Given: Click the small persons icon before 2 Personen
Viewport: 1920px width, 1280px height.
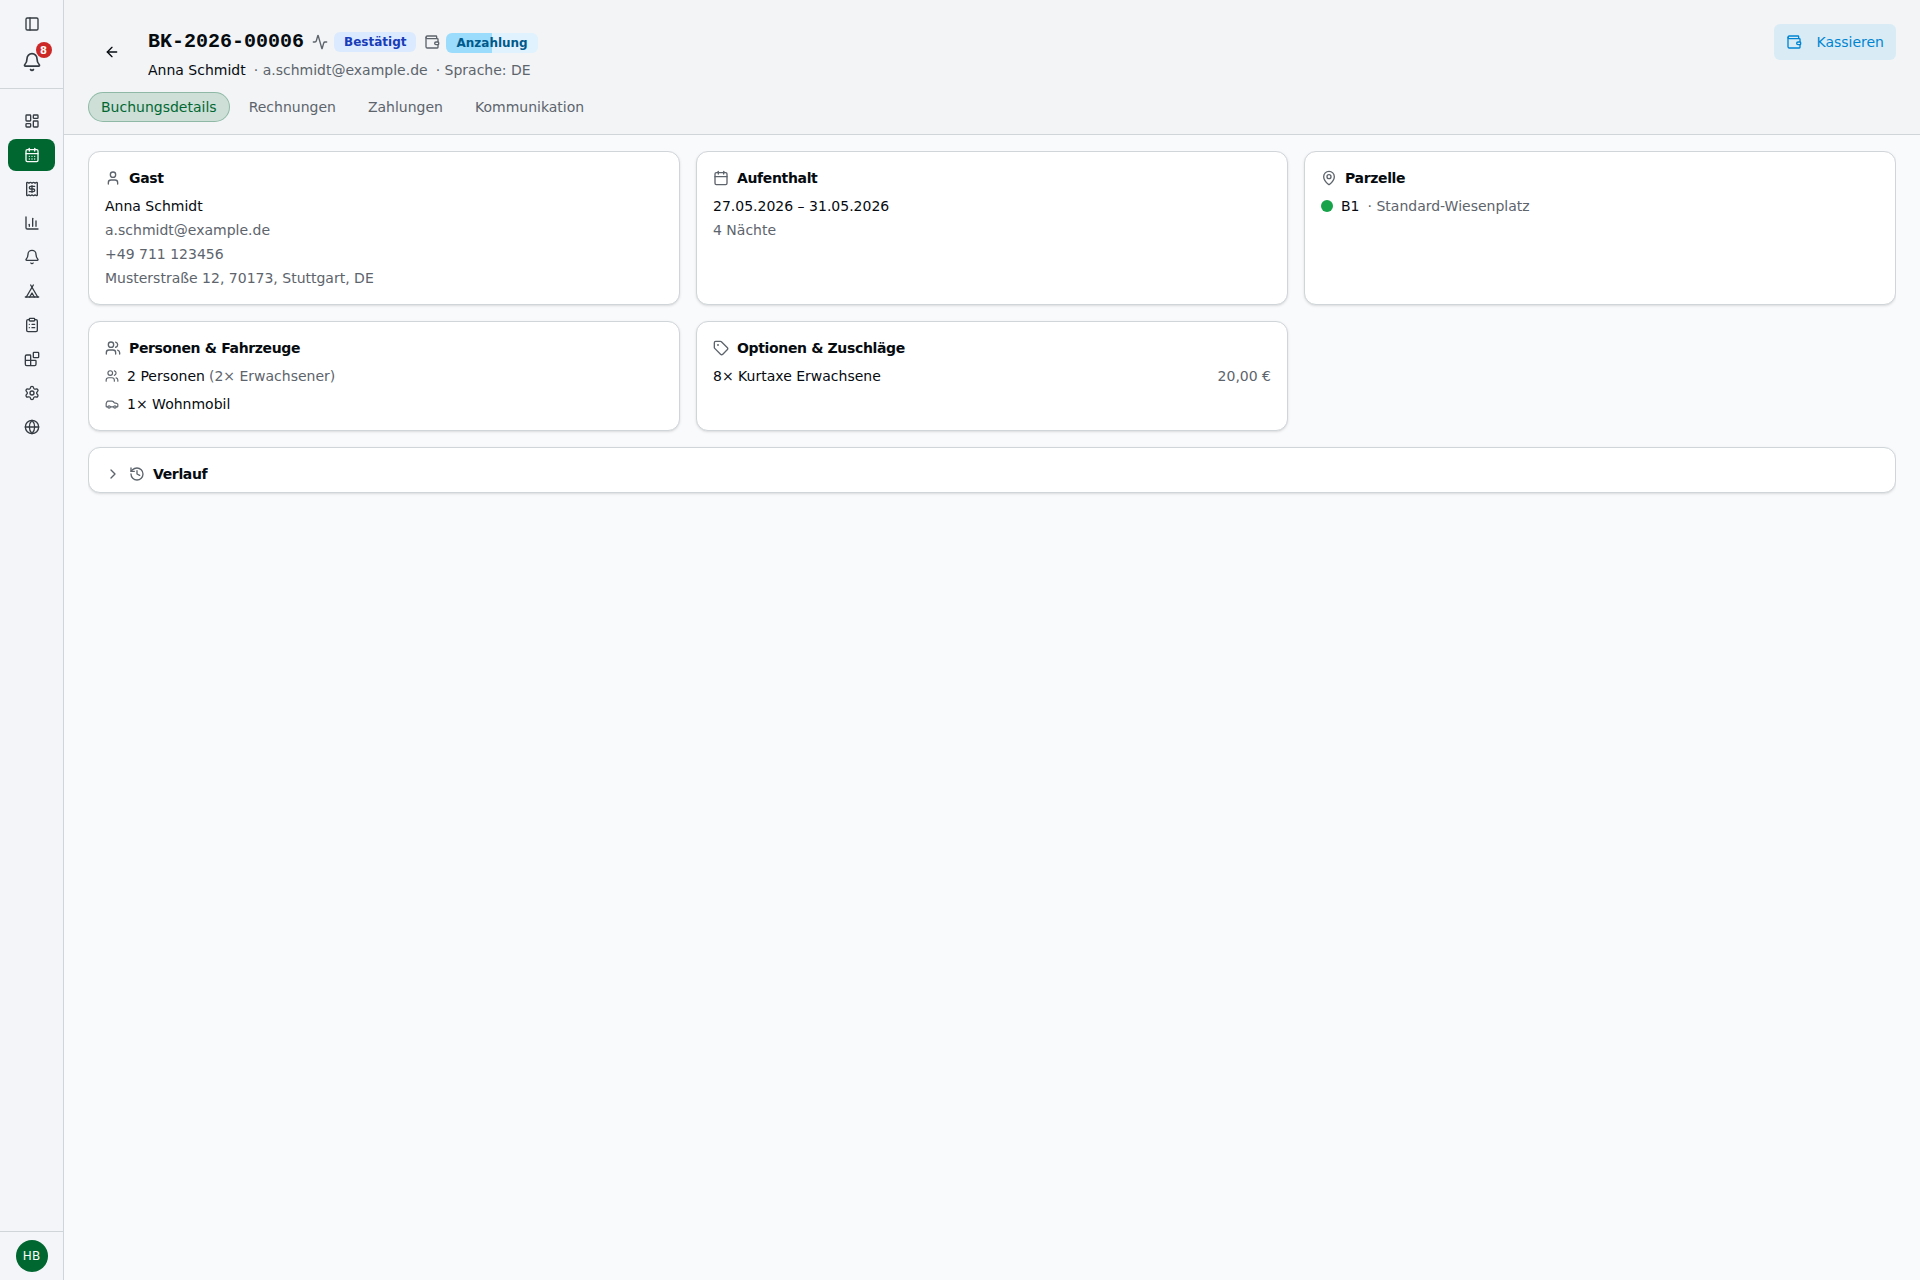Looking at the screenshot, I should (x=112, y=376).
